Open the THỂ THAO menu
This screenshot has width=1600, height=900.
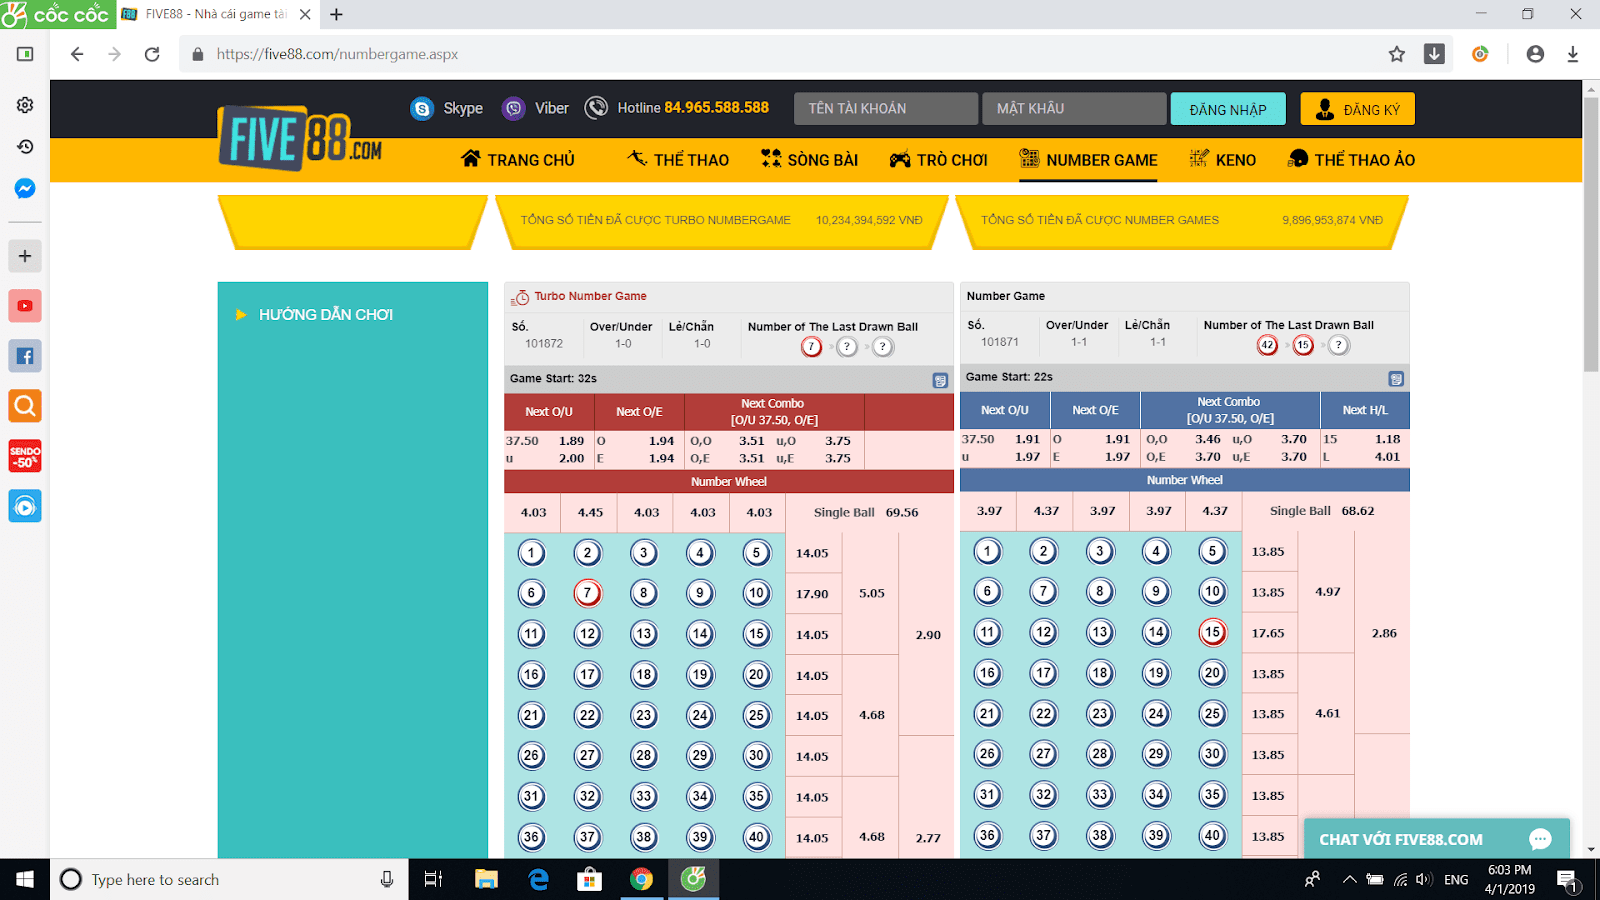pos(678,160)
